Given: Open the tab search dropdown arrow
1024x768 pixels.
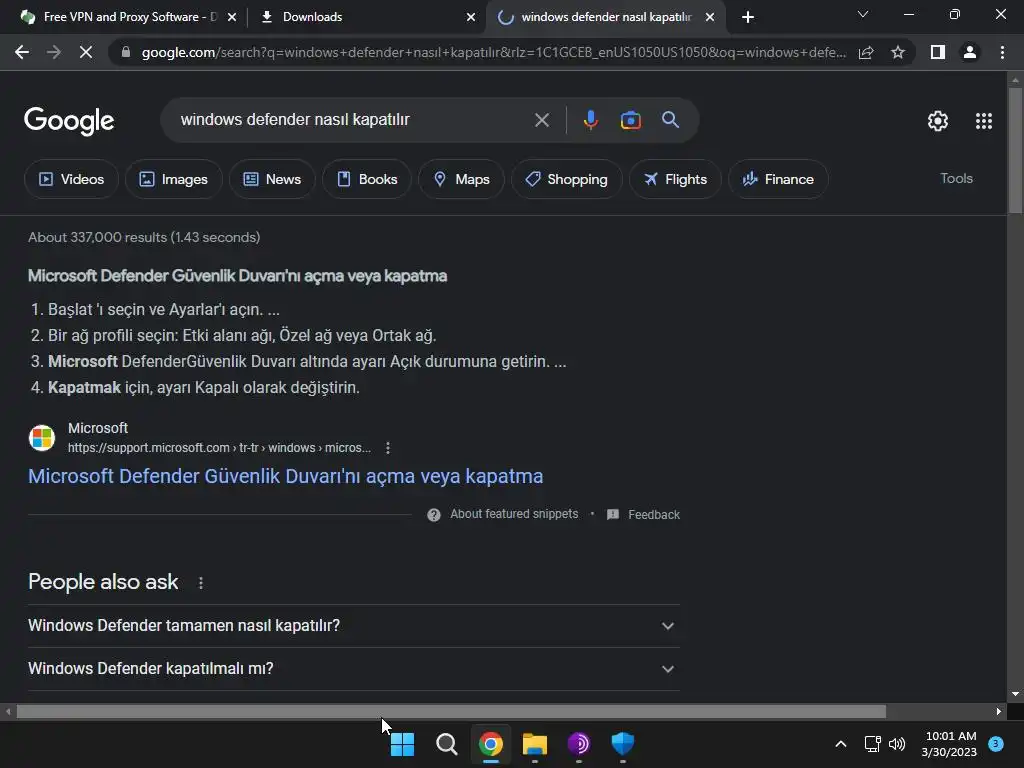Looking at the screenshot, I should (x=863, y=14).
